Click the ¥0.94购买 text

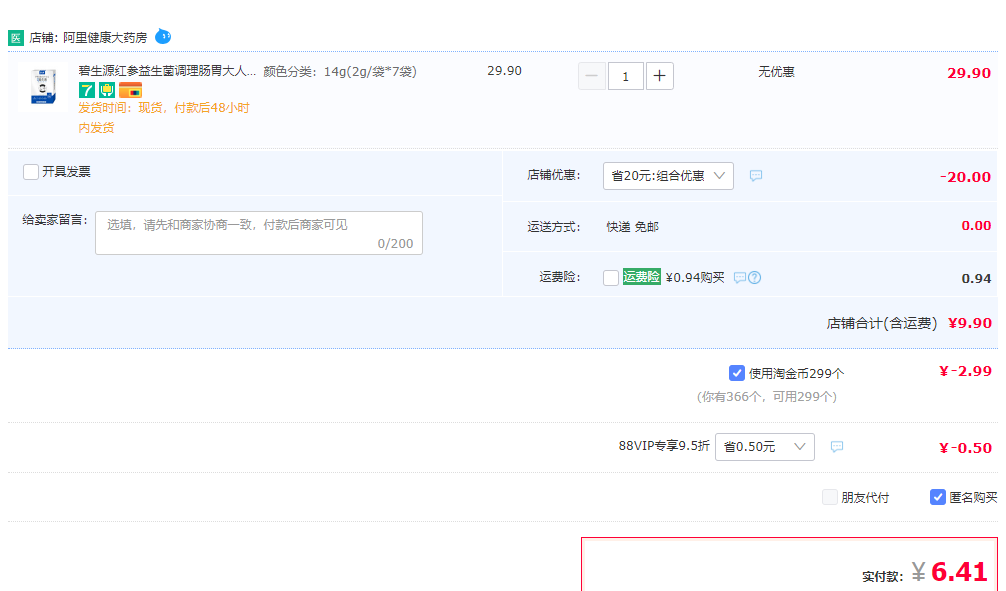coord(695,277)
